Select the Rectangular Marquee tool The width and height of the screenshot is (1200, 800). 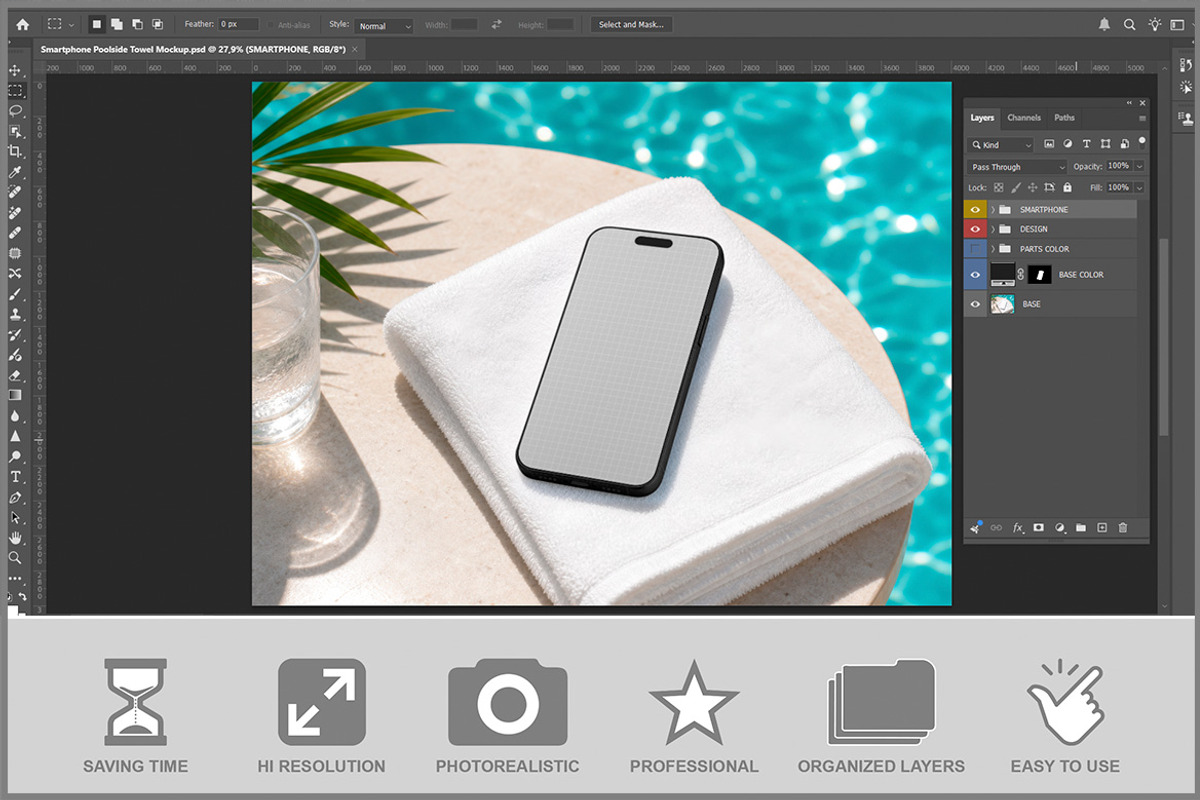click(x=15, y=90)
